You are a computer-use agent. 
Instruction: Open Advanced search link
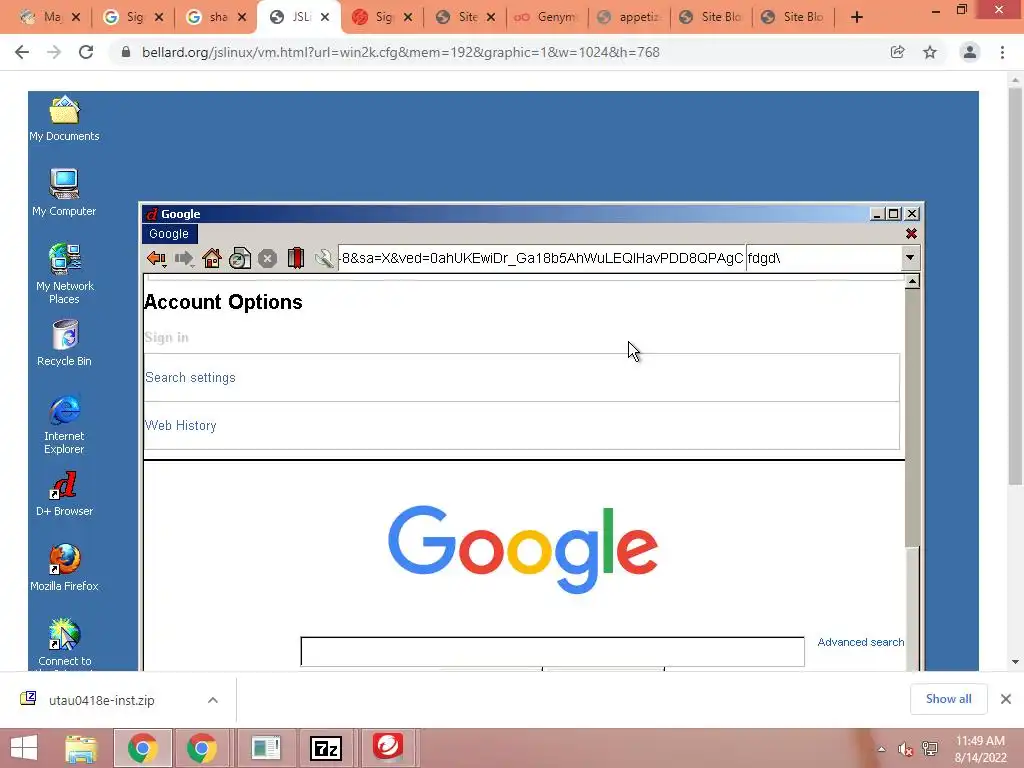click(x=861, y=642)
